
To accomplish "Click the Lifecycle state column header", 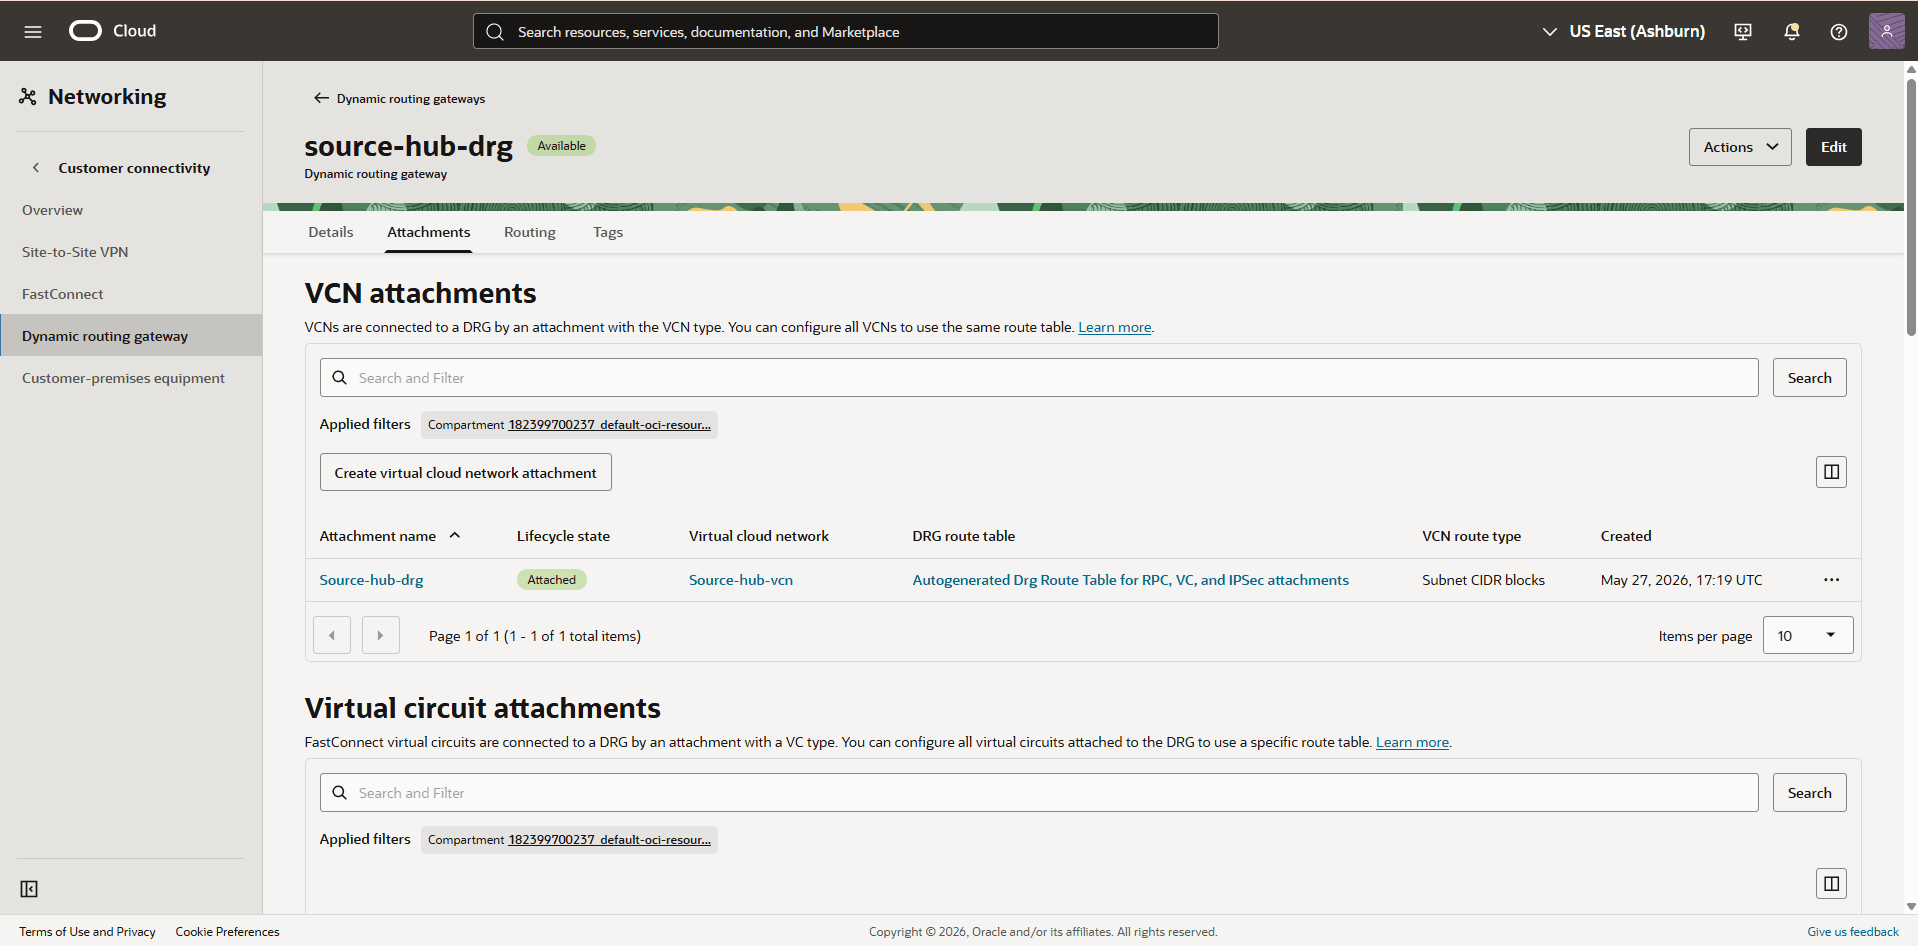I will coord(563,536).
